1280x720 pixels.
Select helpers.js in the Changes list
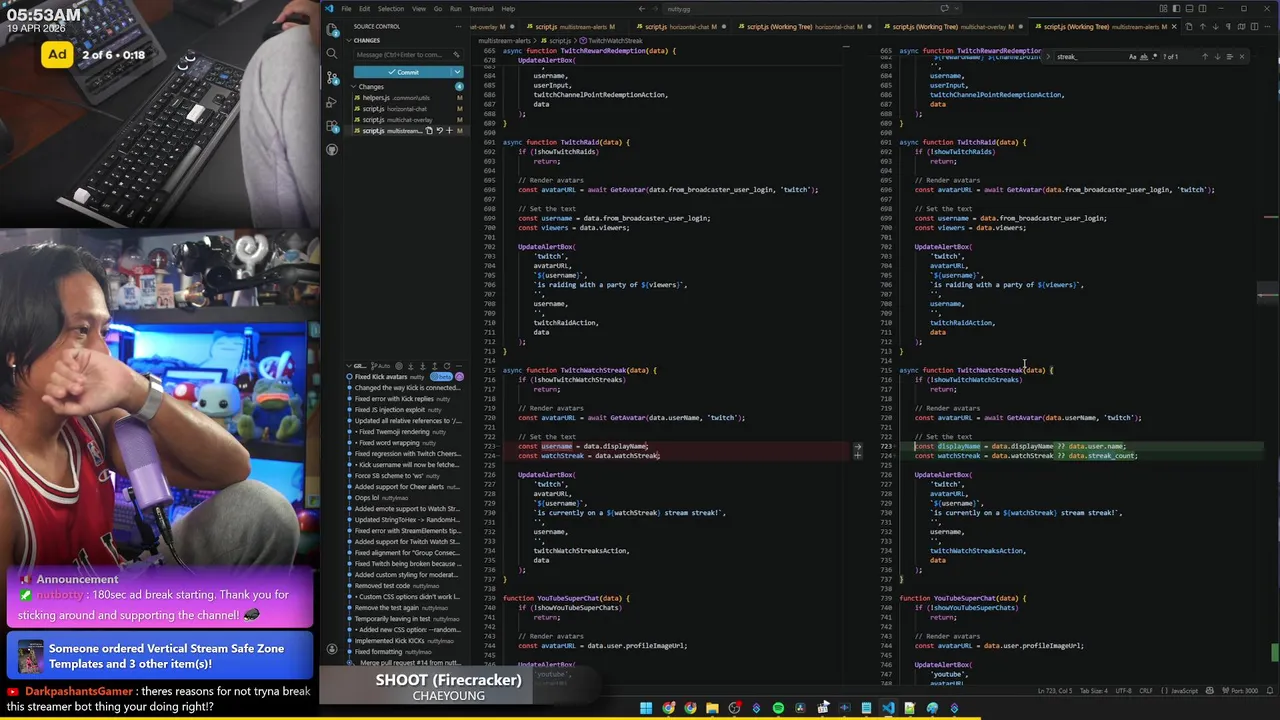pyautogui.click(x=406, y=98)
